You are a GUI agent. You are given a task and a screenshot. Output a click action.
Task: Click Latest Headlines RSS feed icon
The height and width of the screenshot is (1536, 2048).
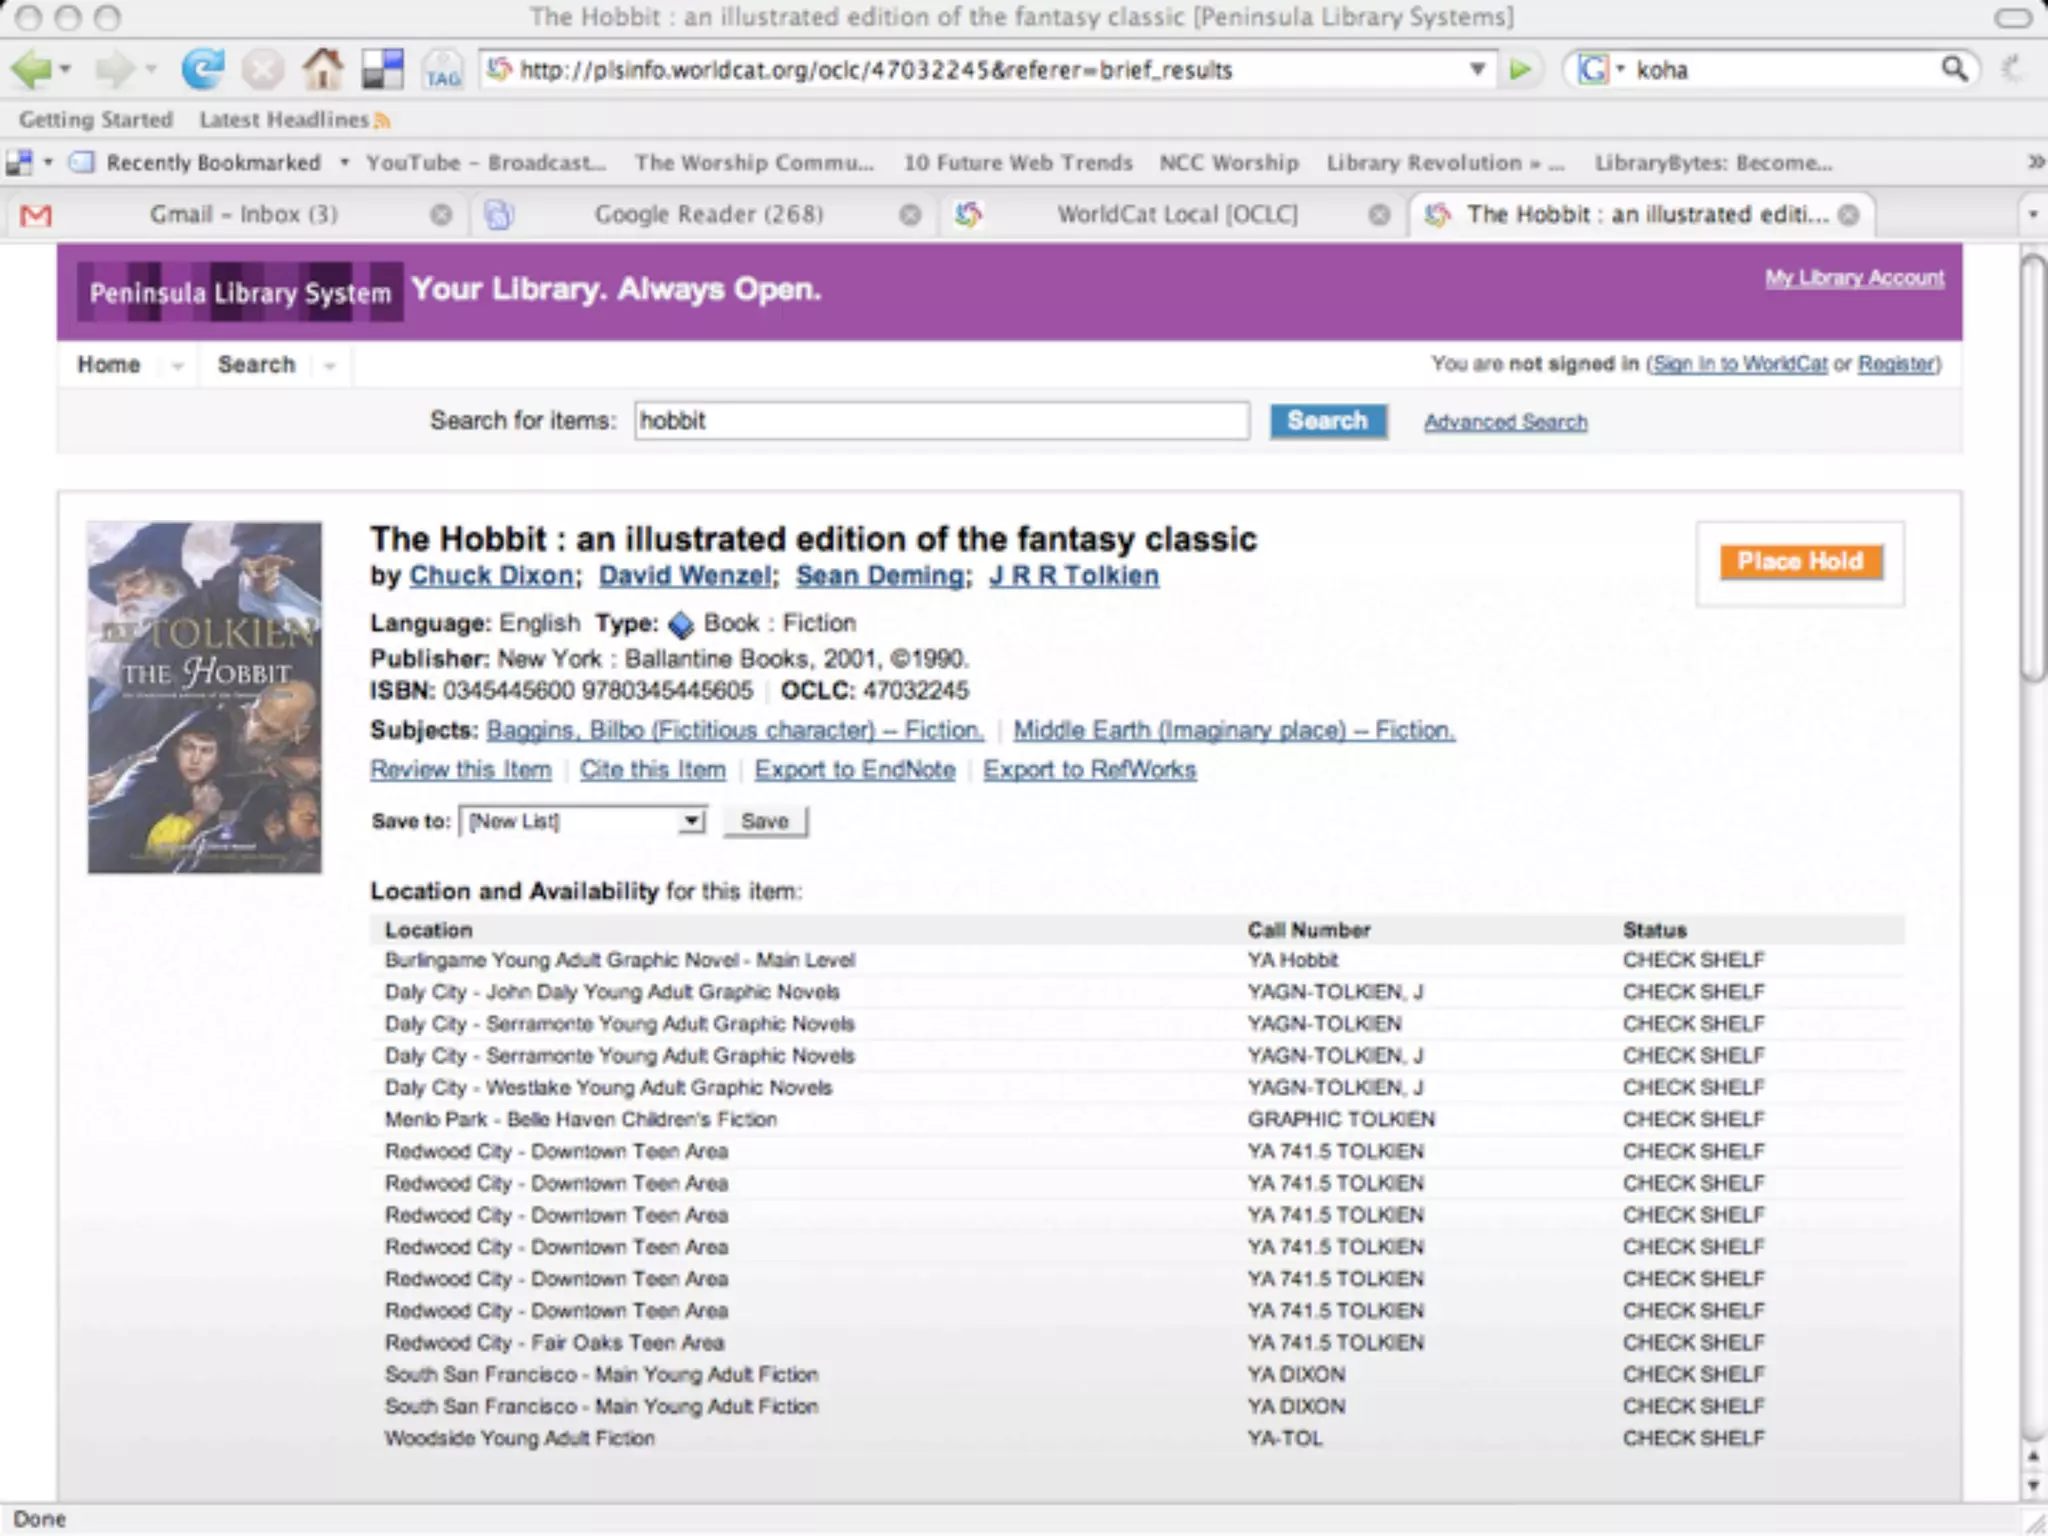click(382, 121)
